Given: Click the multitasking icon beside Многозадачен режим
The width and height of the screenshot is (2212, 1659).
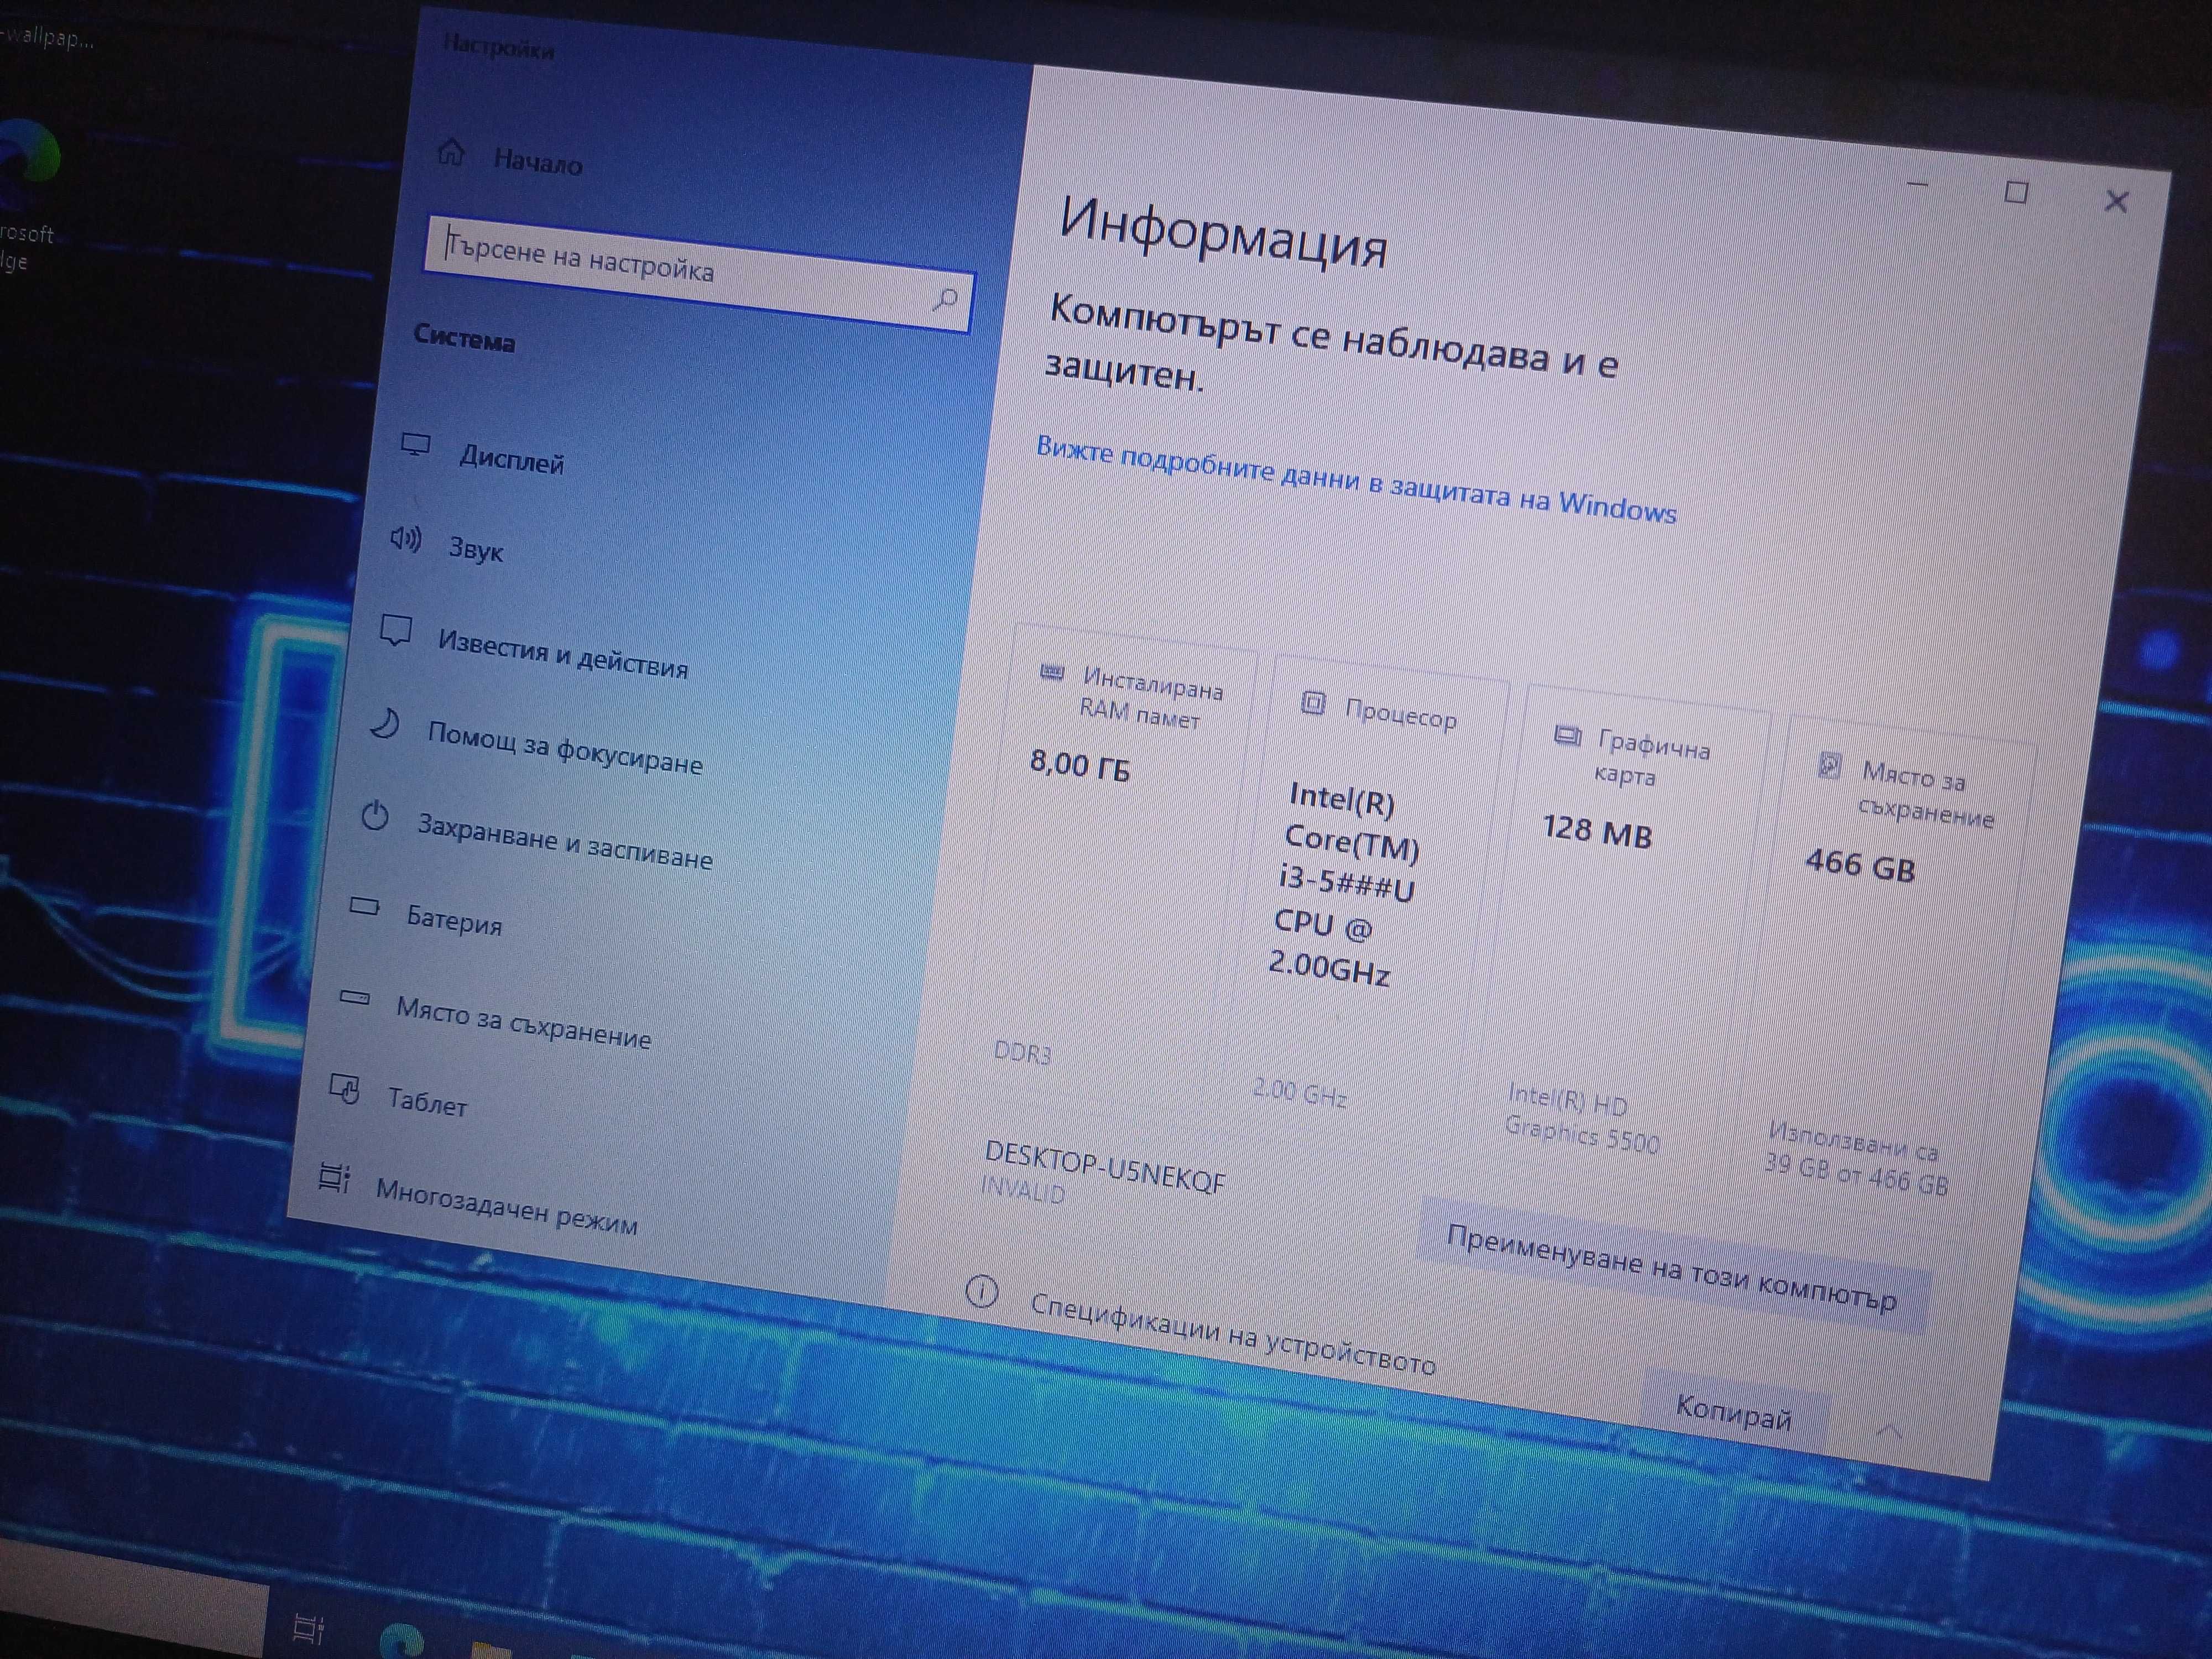Looking at the screenshot, I should click(334, 1178).
